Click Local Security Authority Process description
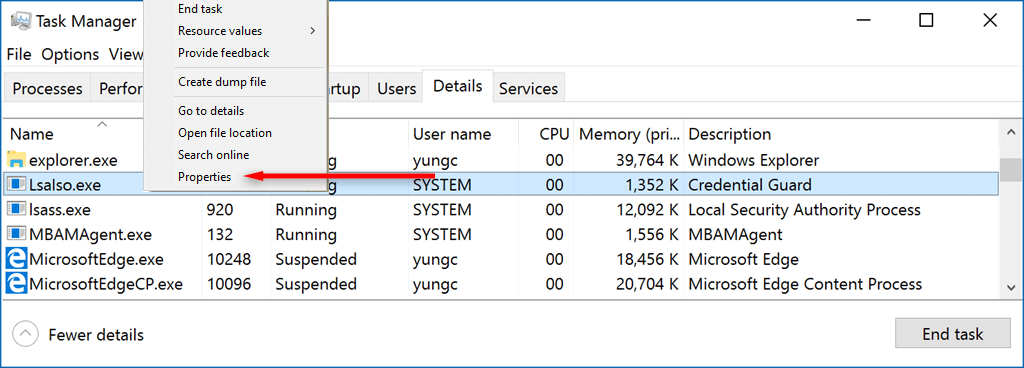This screenshot has width=1024, height=368. pyautogui.click(x=805, y=210)
